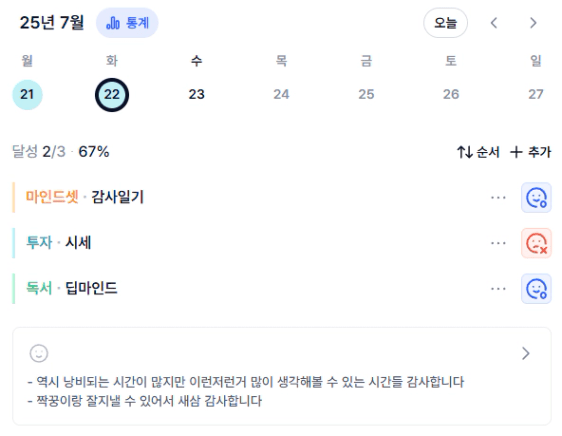This screenshot has height=436, width=562.
Task: Pick a mood on diary smiley icon
Action: point(39,354)
